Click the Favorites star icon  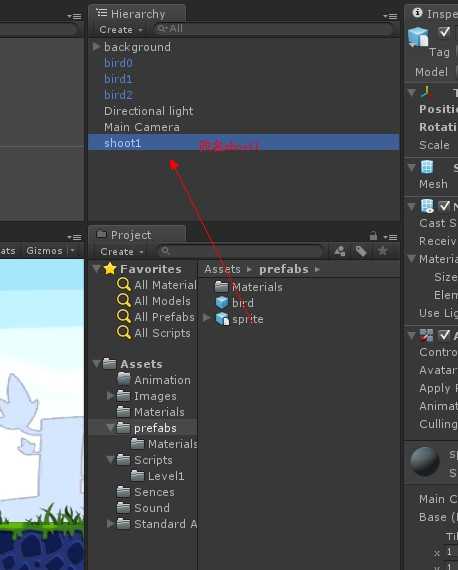pos(110,269)
